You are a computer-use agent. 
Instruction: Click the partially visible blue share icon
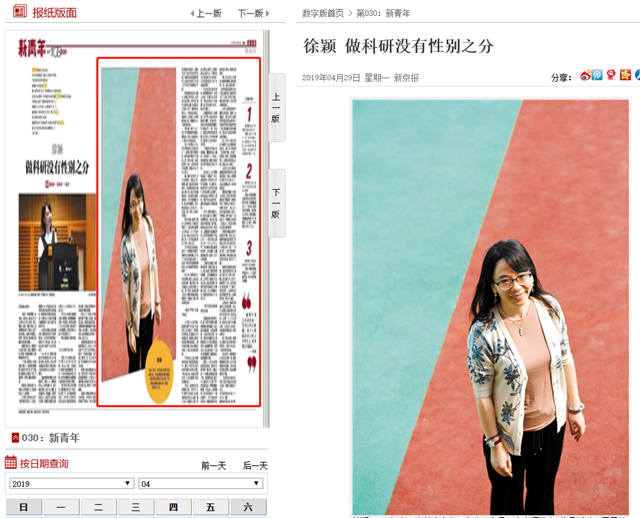pos(636,75)
